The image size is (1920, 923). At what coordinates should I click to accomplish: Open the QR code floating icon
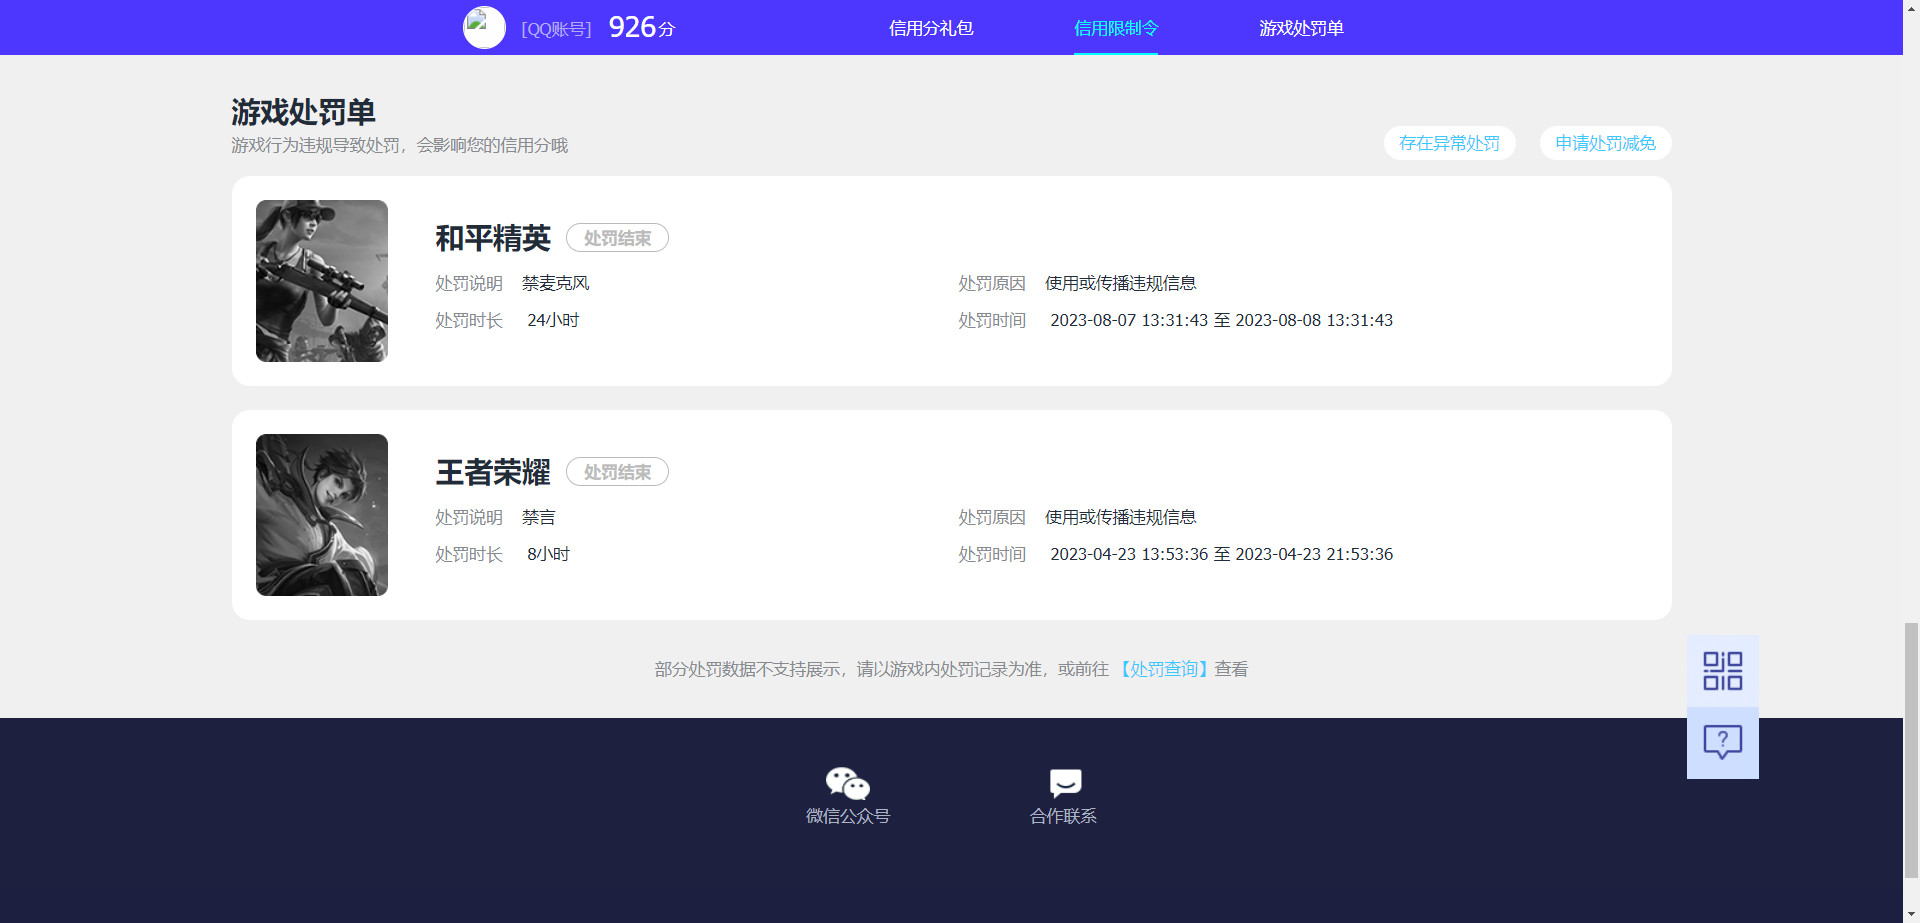(1722, 671)
